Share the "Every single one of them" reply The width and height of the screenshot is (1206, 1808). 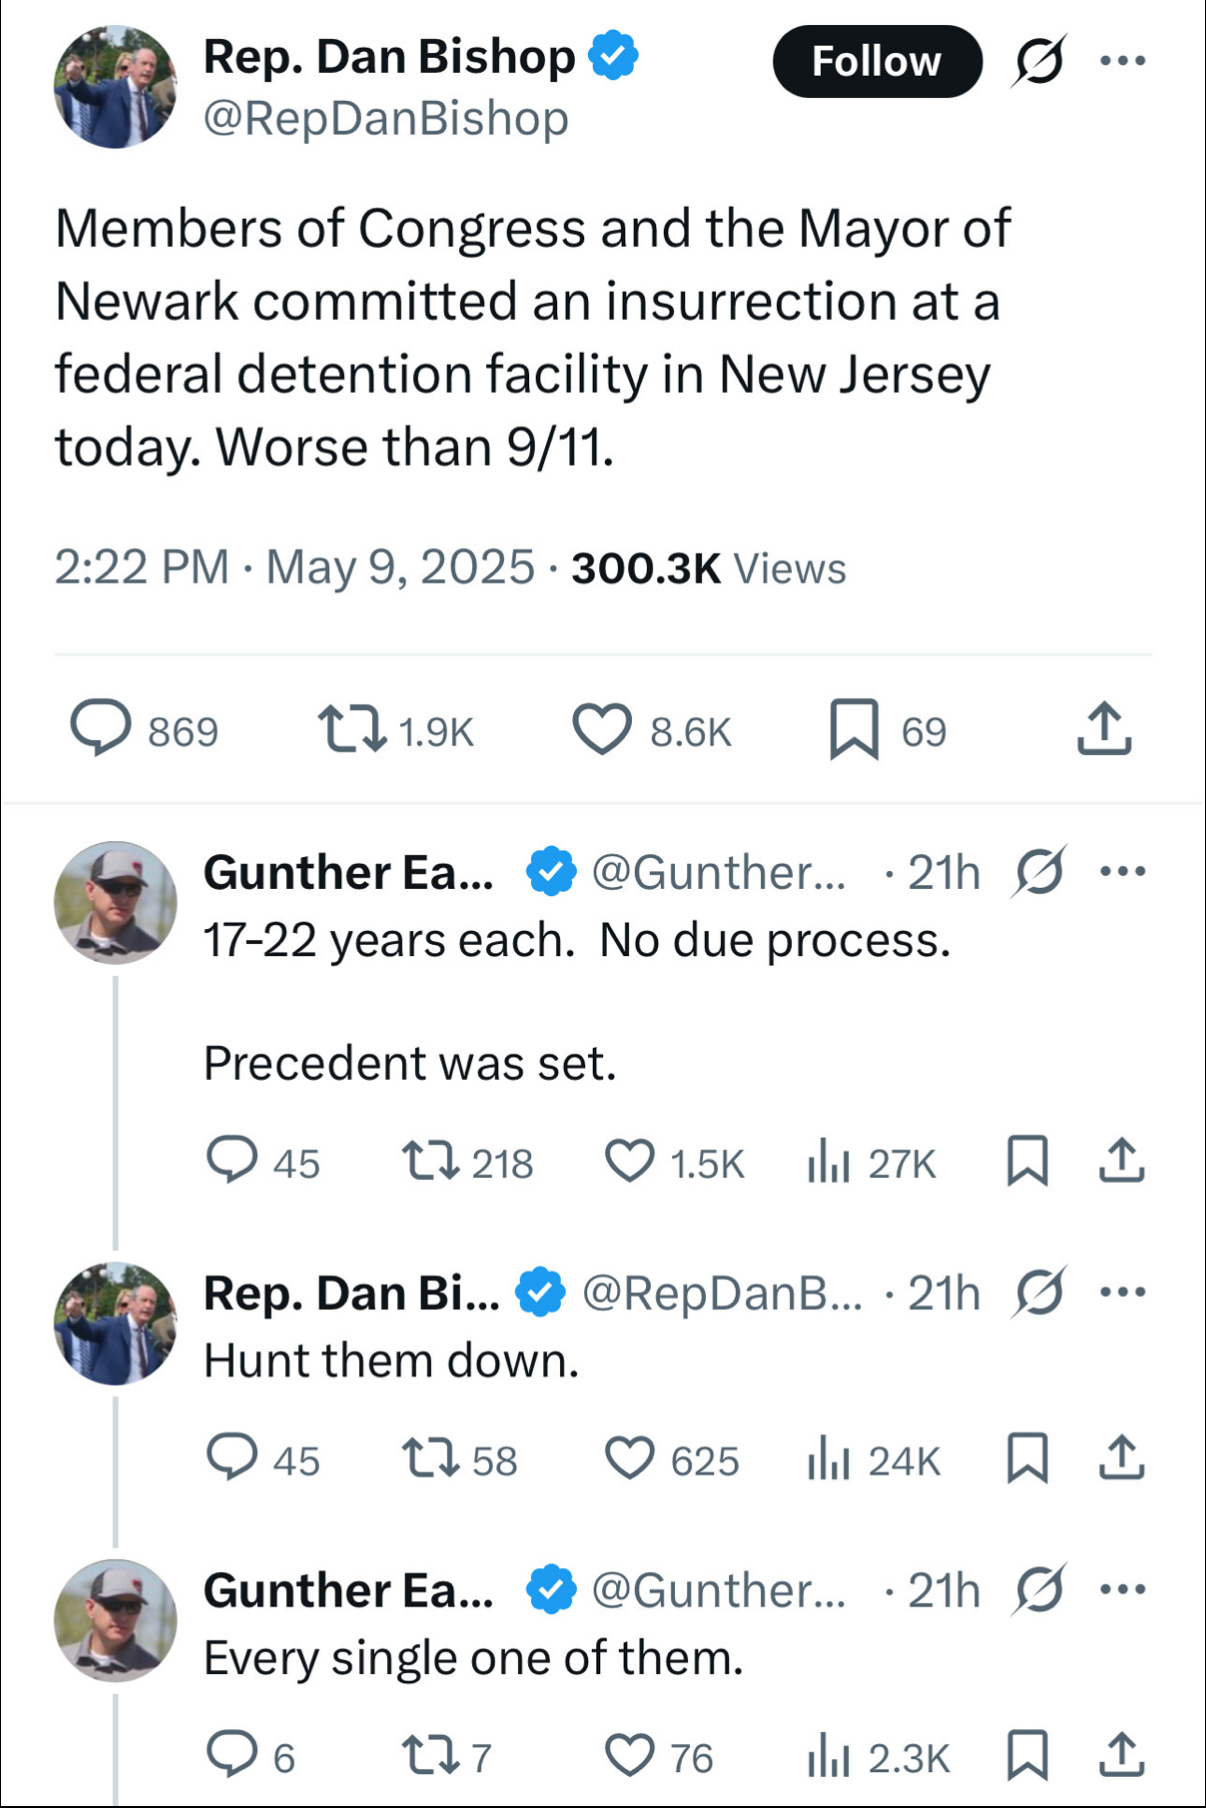pos(1121,1756)
